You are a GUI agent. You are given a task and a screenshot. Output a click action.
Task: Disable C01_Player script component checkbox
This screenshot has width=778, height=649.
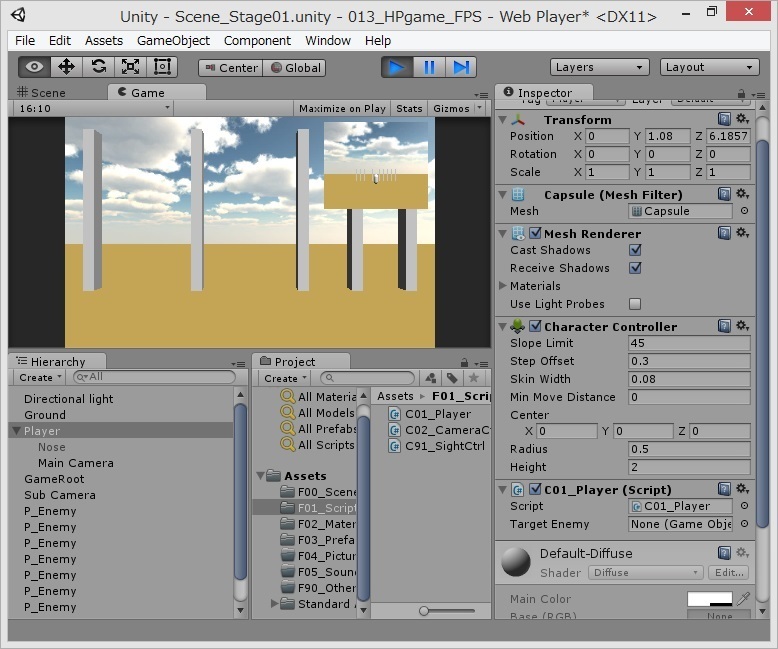535,489
